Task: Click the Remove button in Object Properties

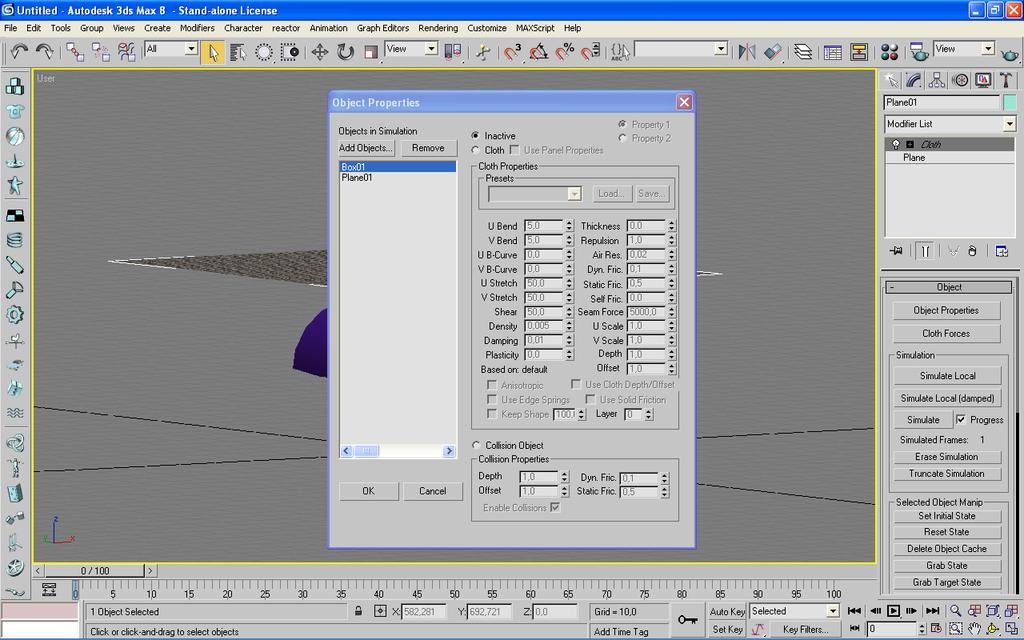Action: pyautogui.click(x=428, y=148)
